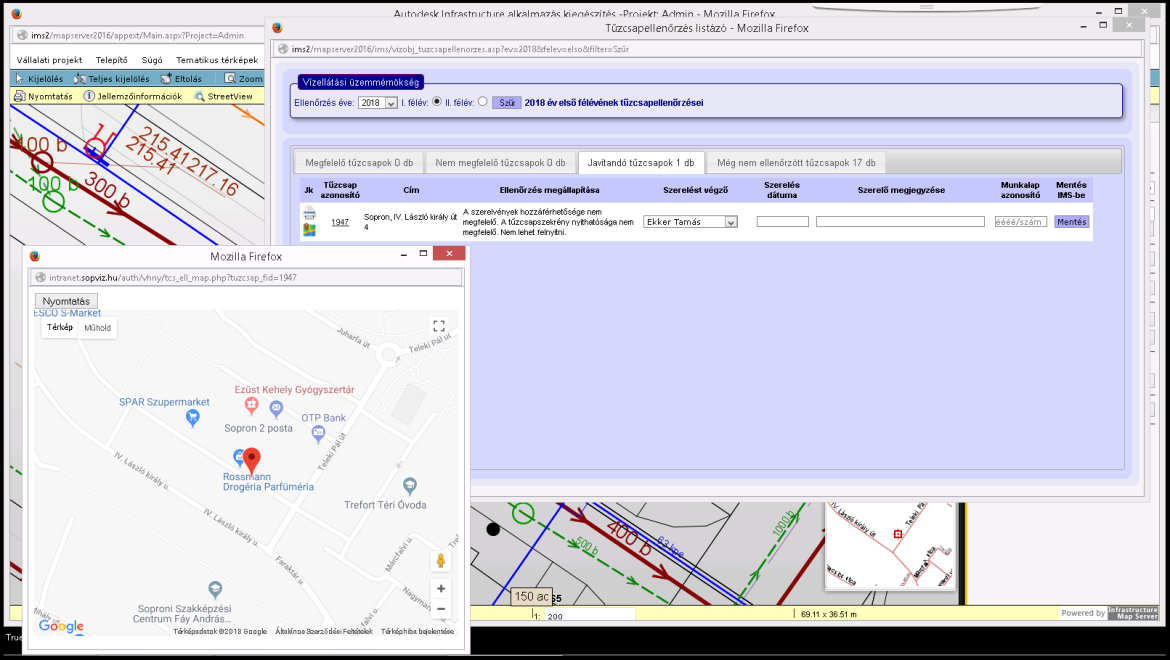Click the Szűr filter button
The height and width of the screenshot is (660, 1170).
pyautogui.click(x=507, y=103)
